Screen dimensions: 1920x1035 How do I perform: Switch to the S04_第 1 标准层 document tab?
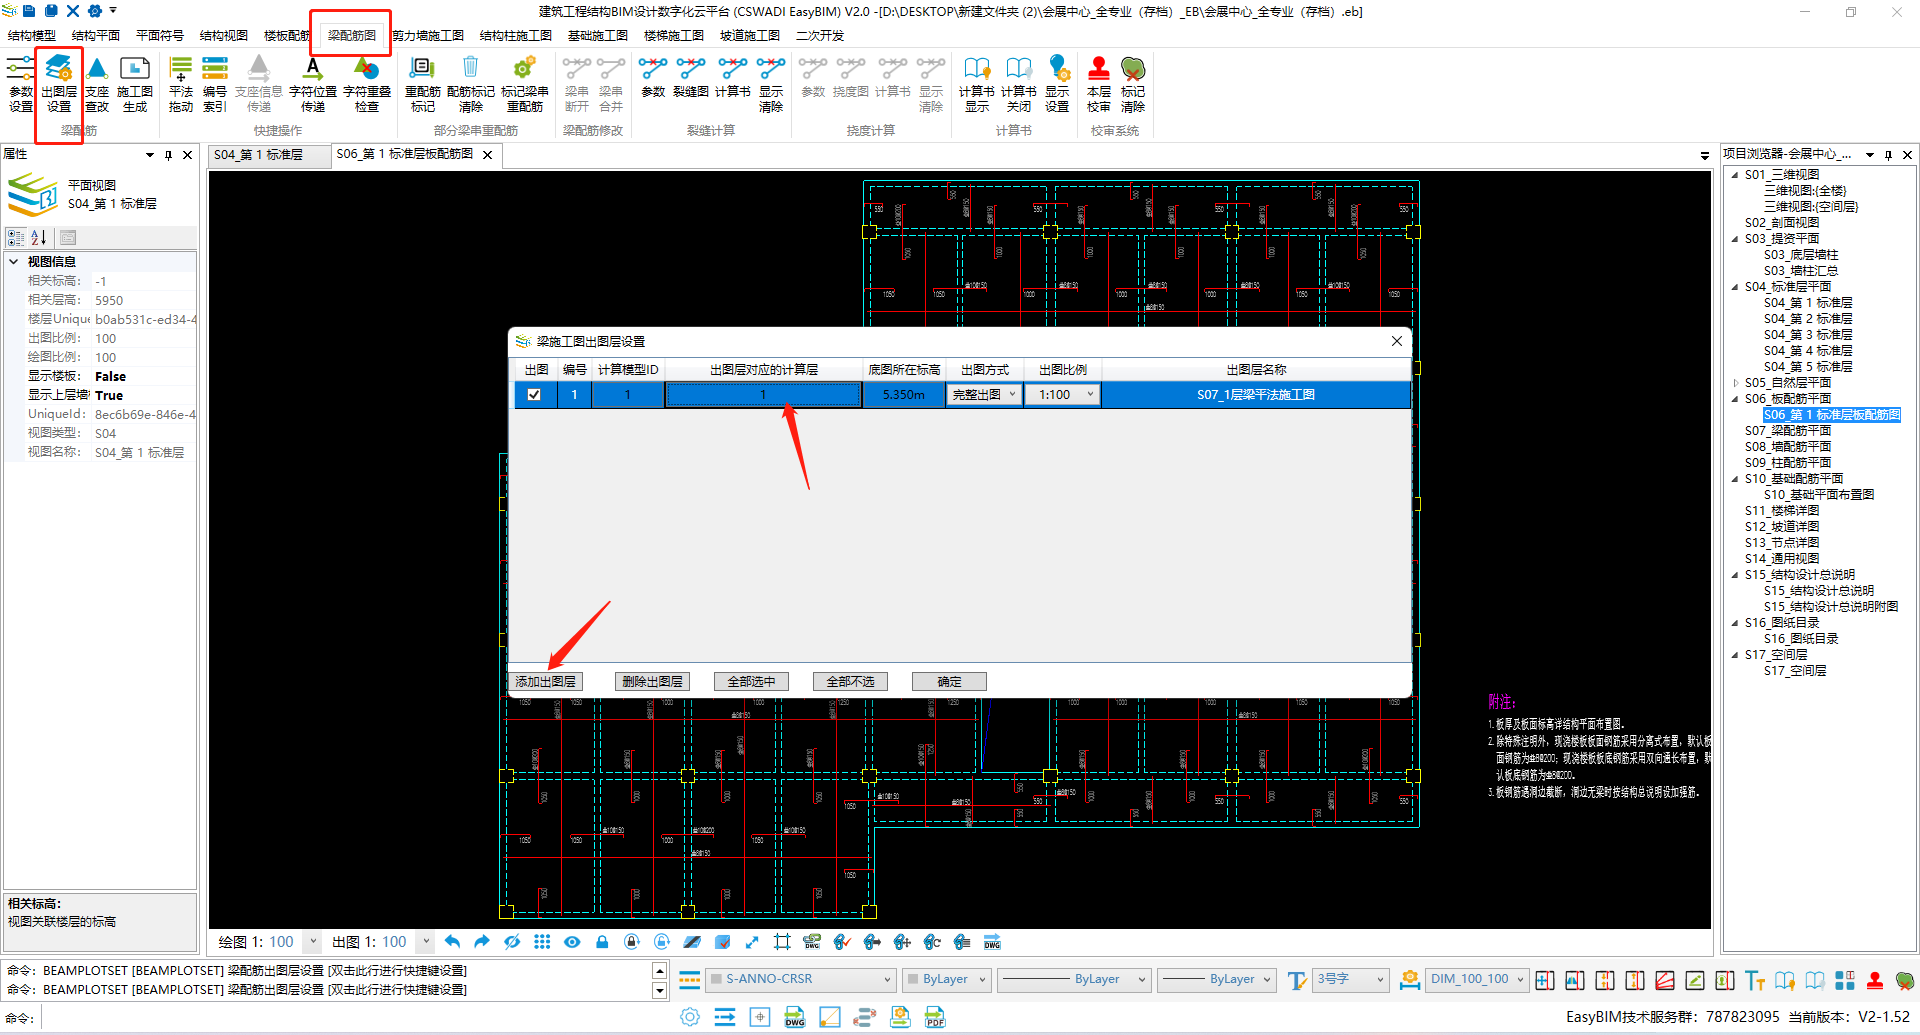(x=259, y=155)
